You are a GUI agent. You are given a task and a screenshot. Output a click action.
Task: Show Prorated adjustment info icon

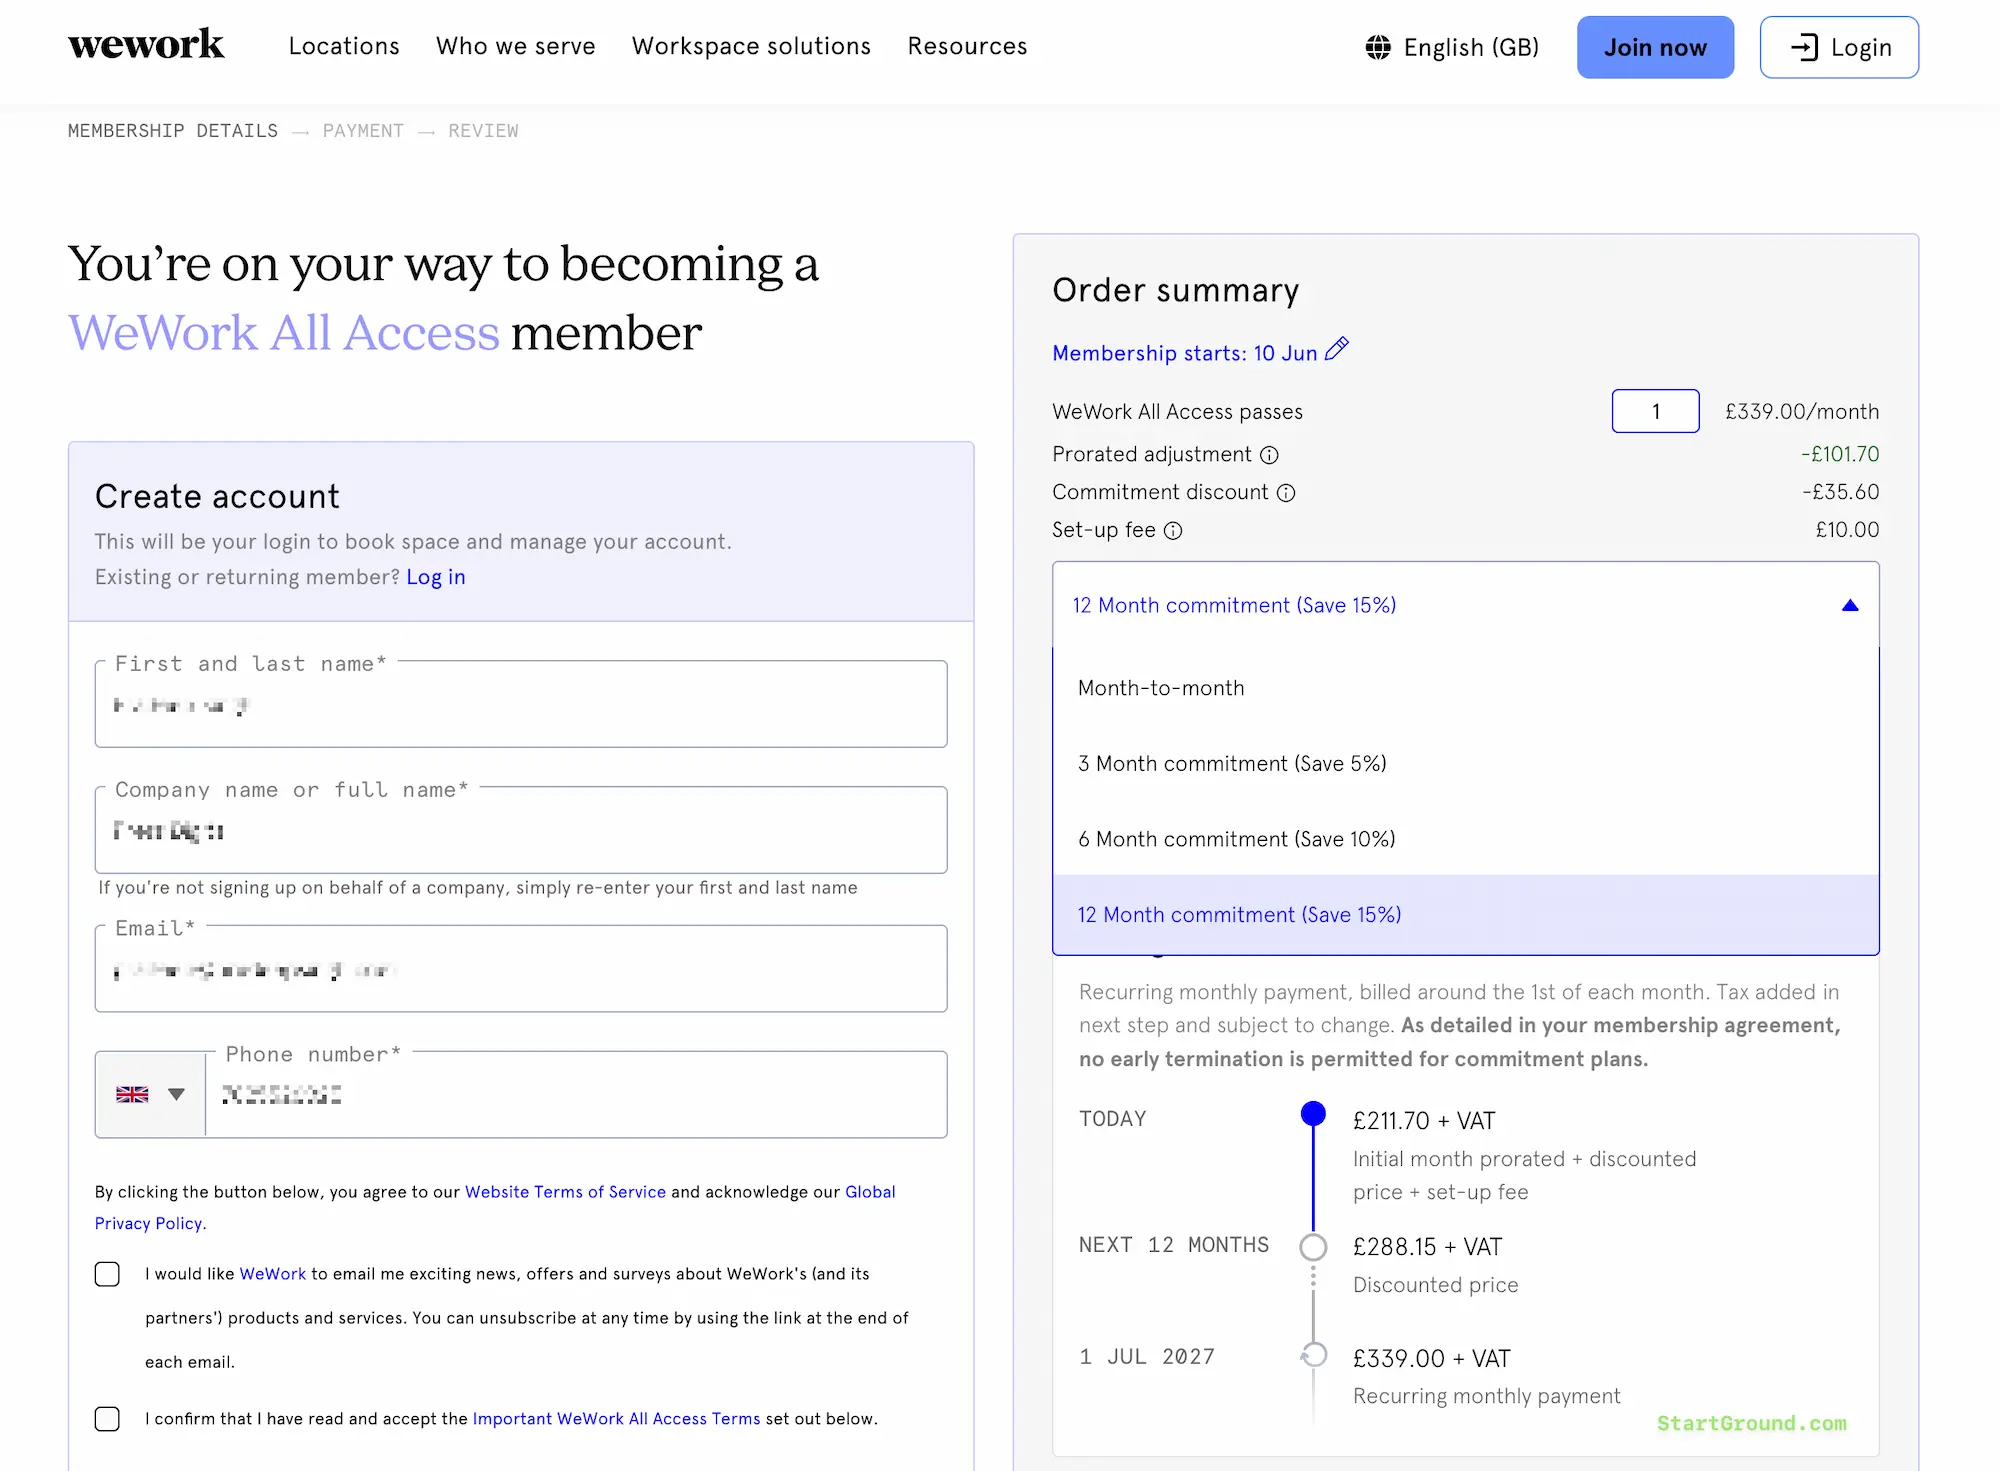pyautogui.click(x=1269, y=455)
